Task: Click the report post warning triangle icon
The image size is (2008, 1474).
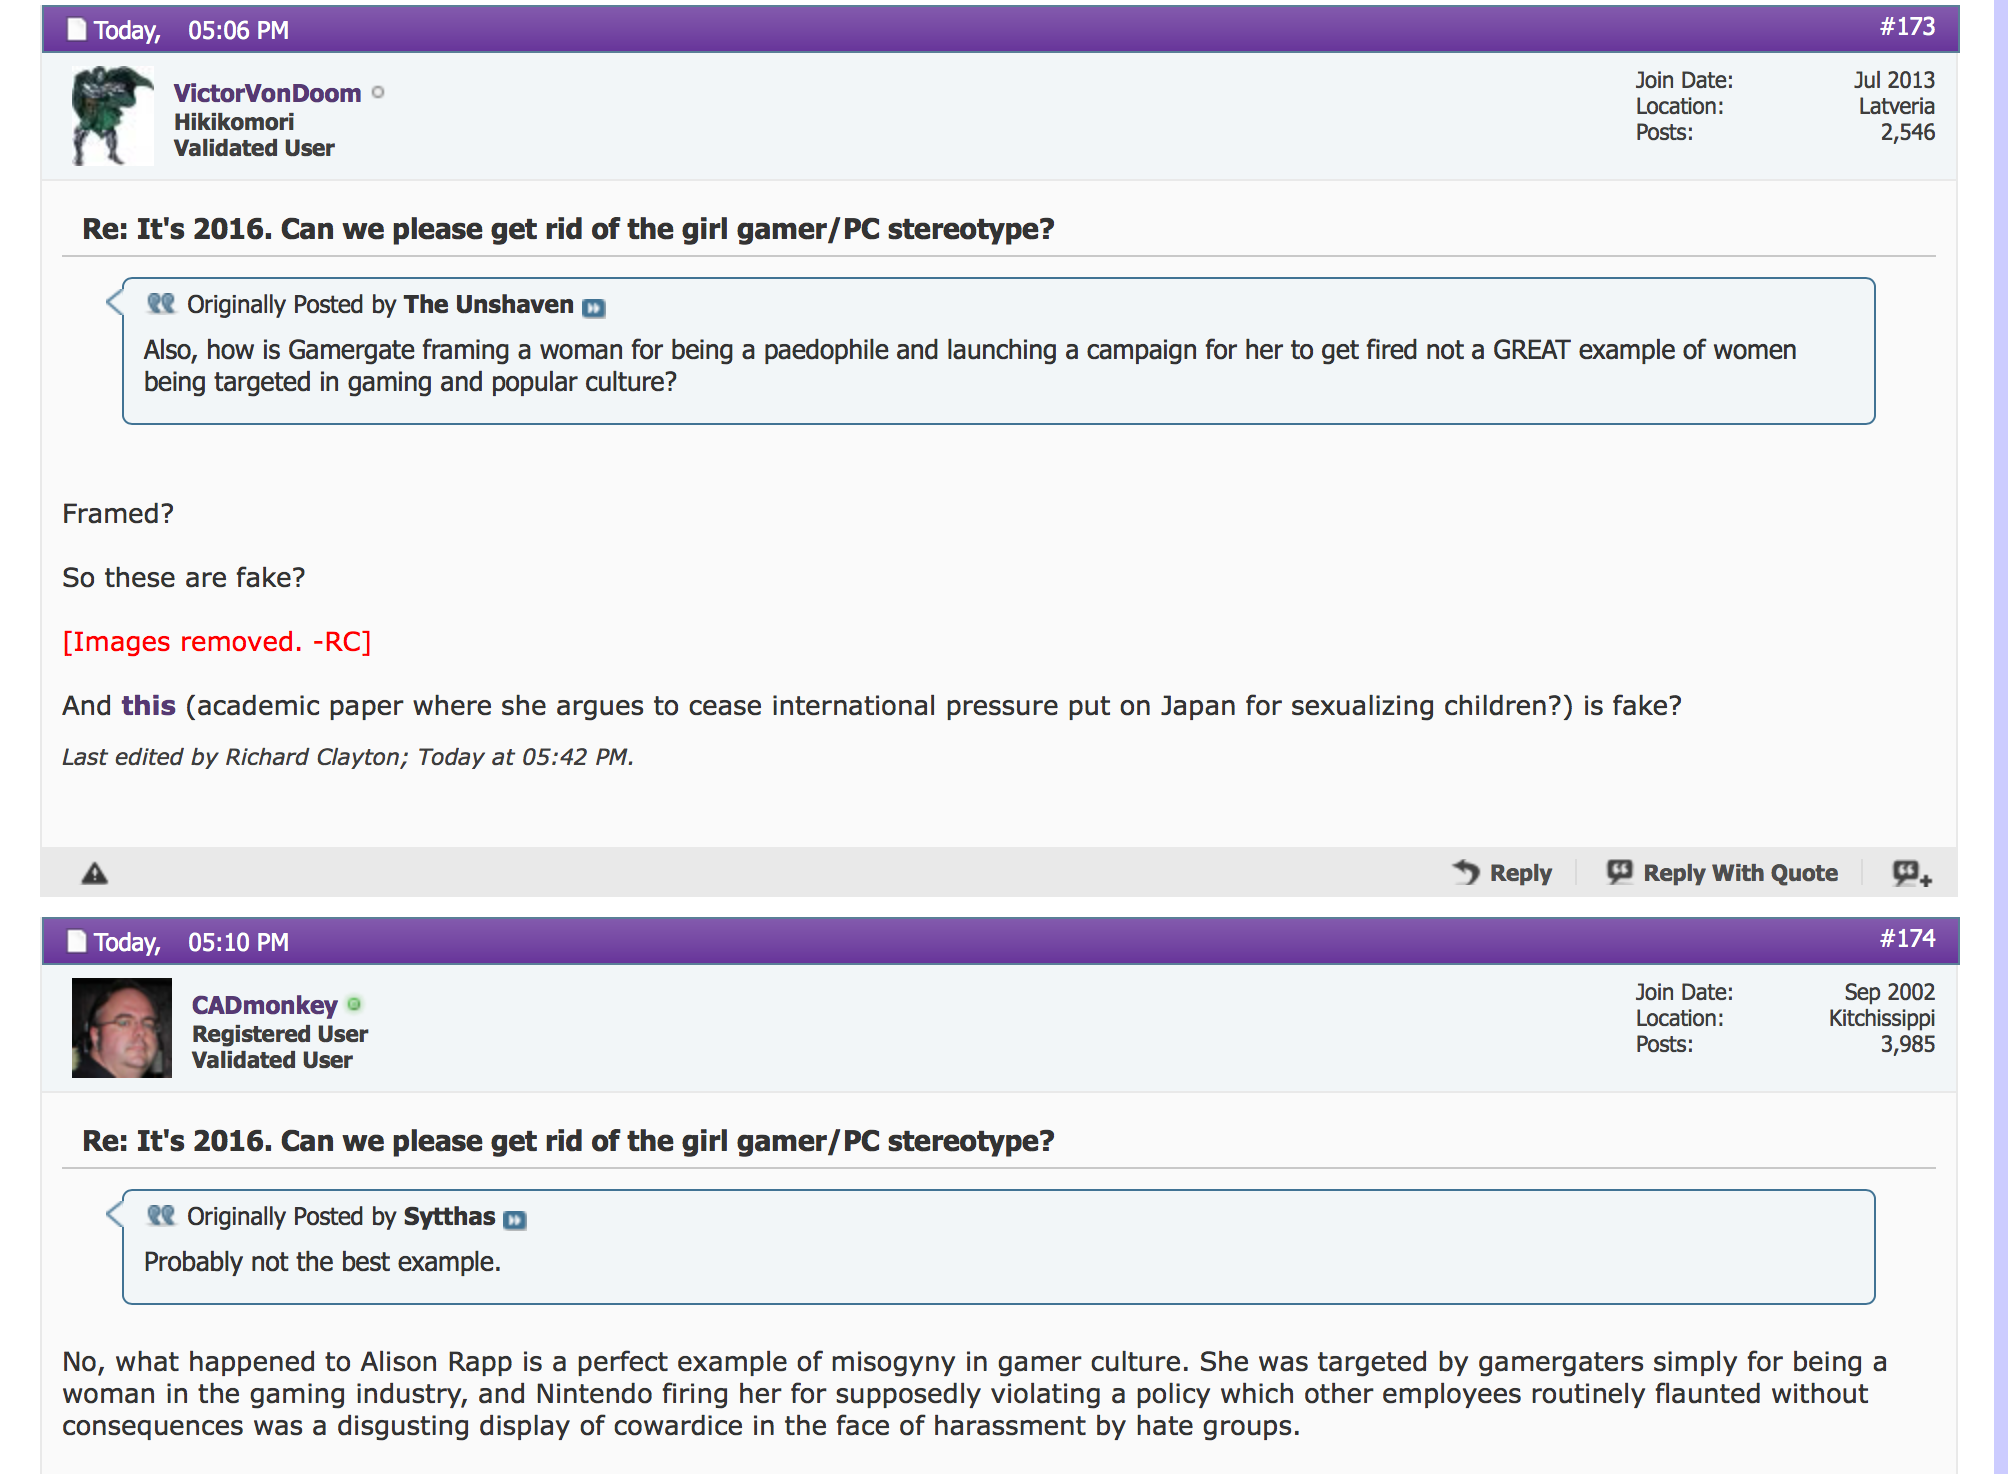Action: 94,873
